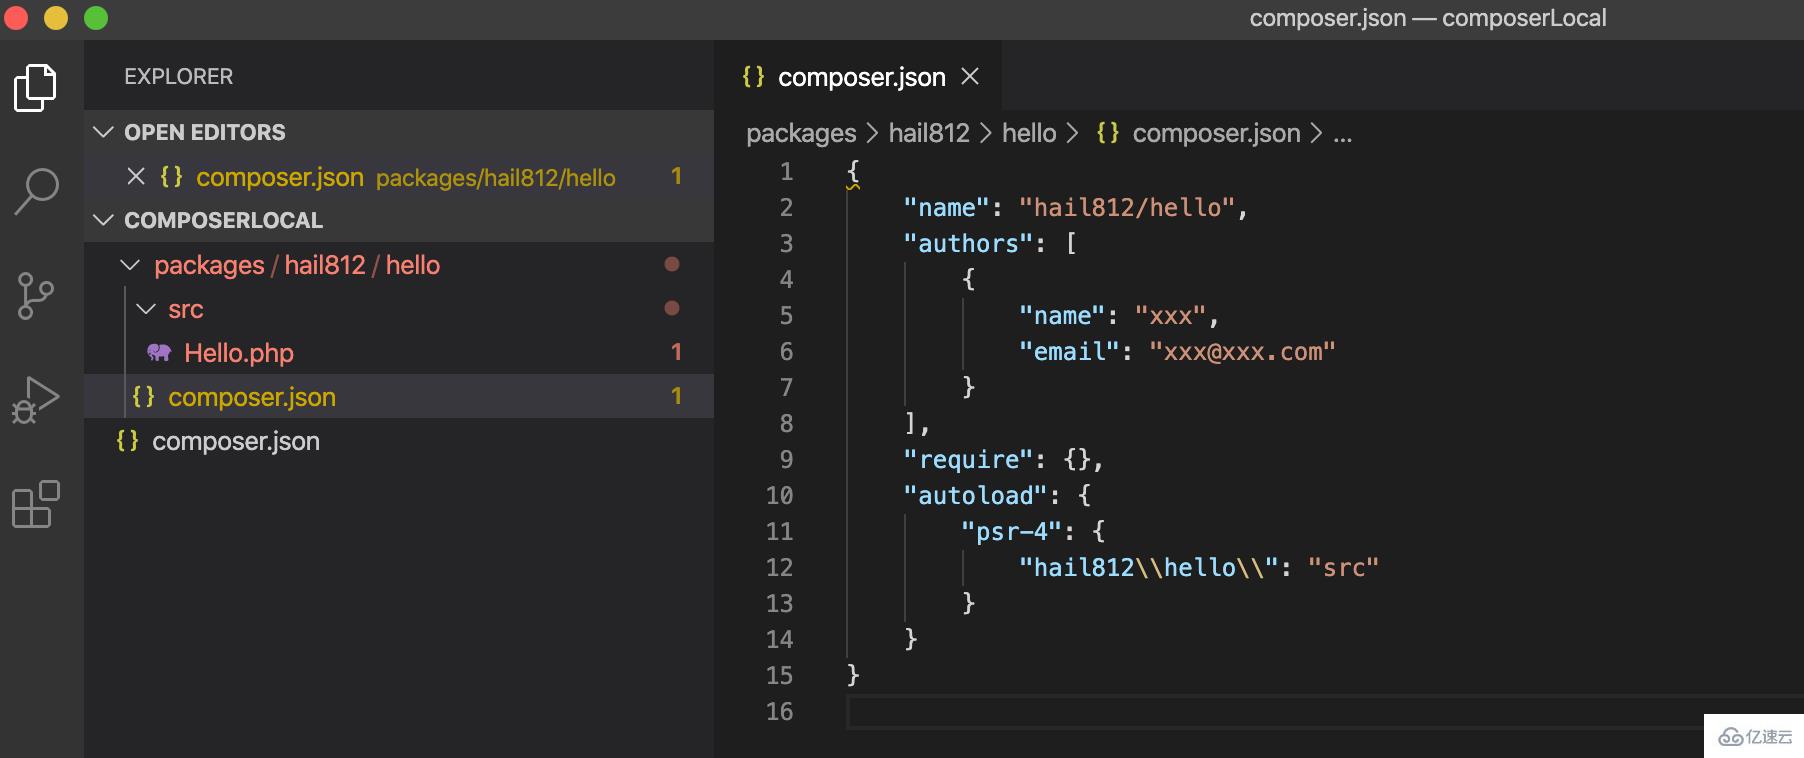Click line number 9 in the gutter
This screenshot has height=758, width=1804.
[786, 460]
